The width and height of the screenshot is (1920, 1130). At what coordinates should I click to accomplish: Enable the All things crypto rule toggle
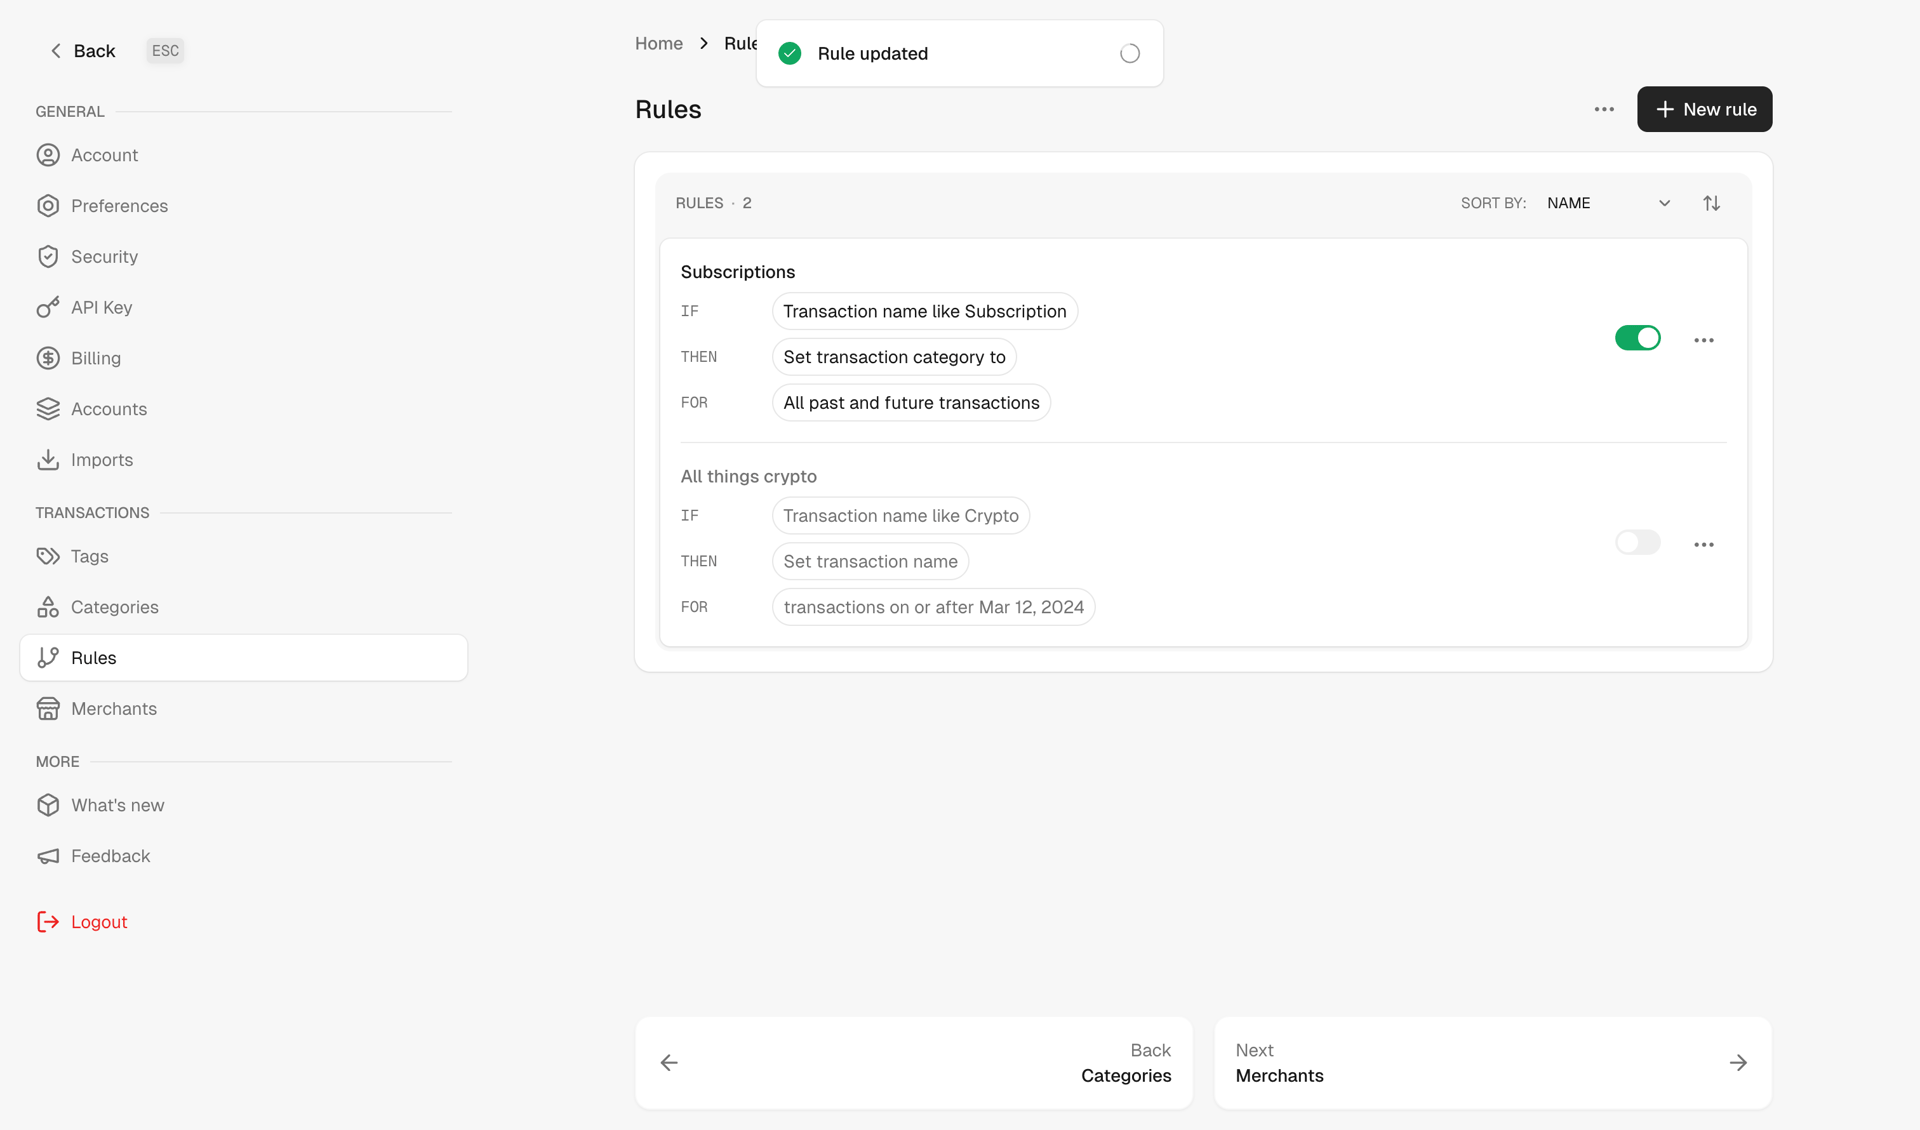(x=1637, y=541)
